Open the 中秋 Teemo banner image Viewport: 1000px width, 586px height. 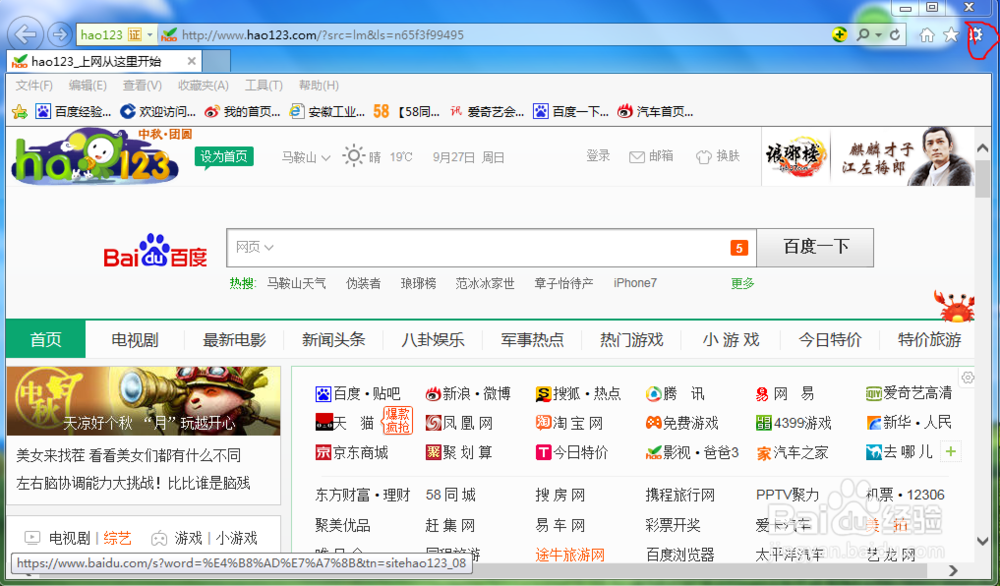point(143,401)
